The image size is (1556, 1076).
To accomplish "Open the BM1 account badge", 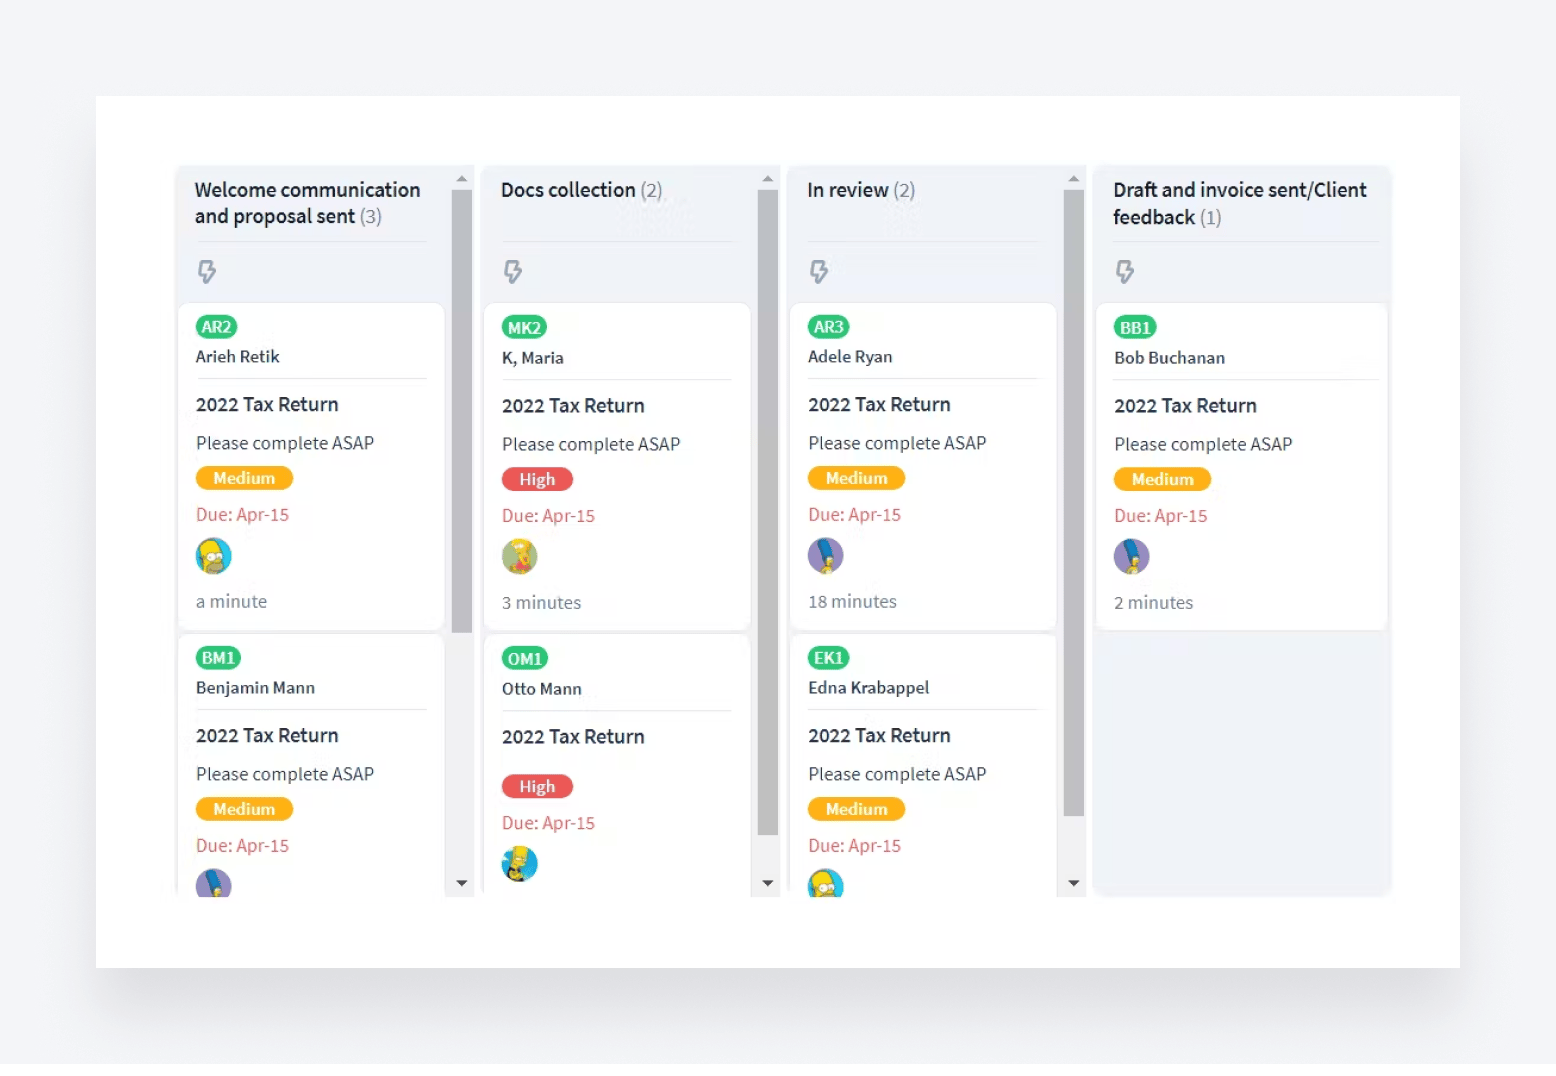I will 218,658.
